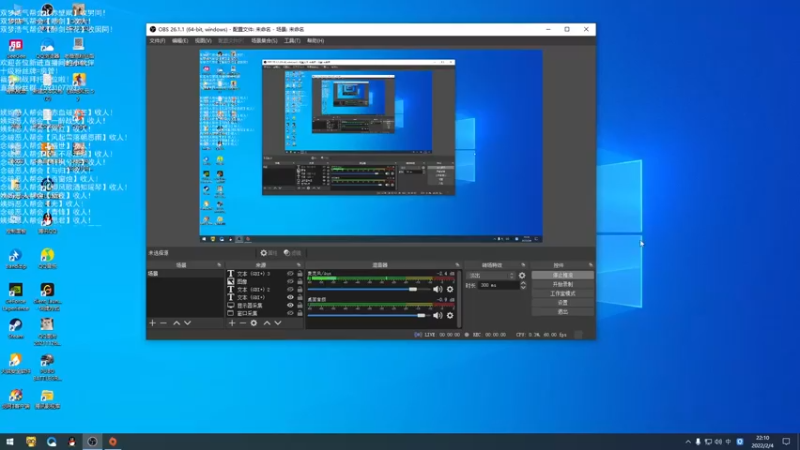
Task: Open the 视图(V) menu
Action: pos(203,41)
